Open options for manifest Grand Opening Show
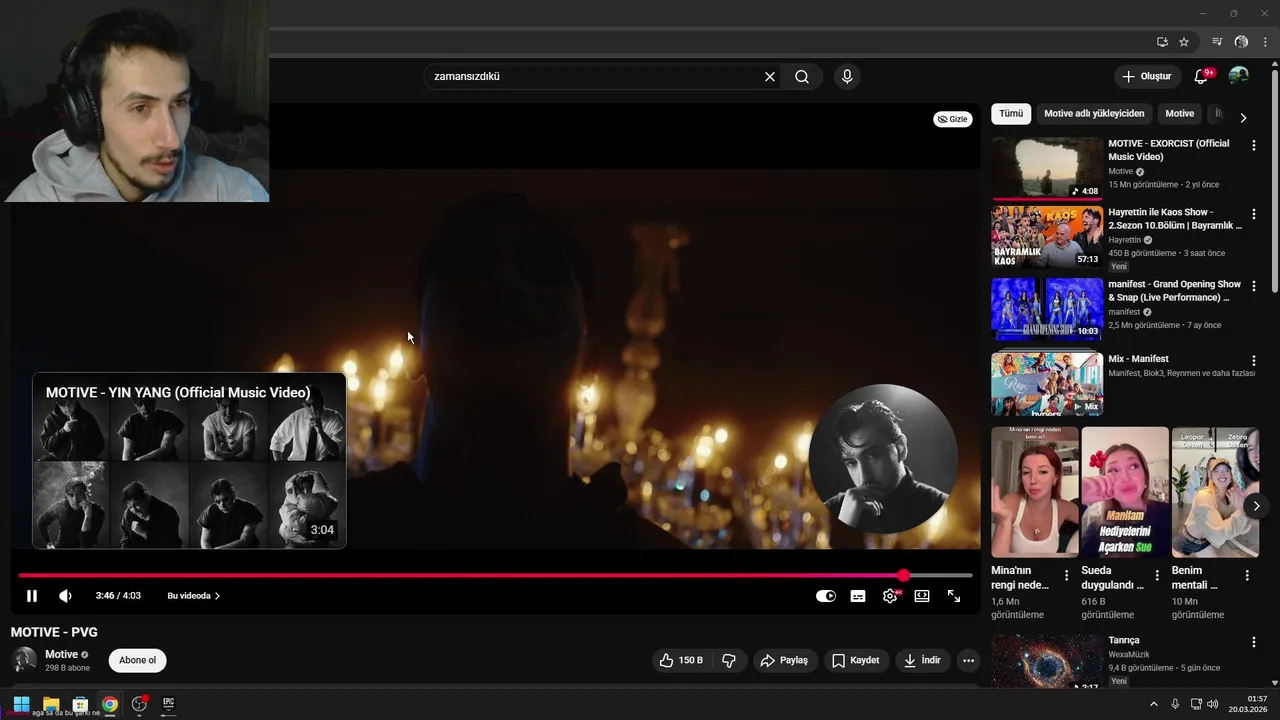Viewport: 1280px width, 720px height. (x=1254, y=287)
